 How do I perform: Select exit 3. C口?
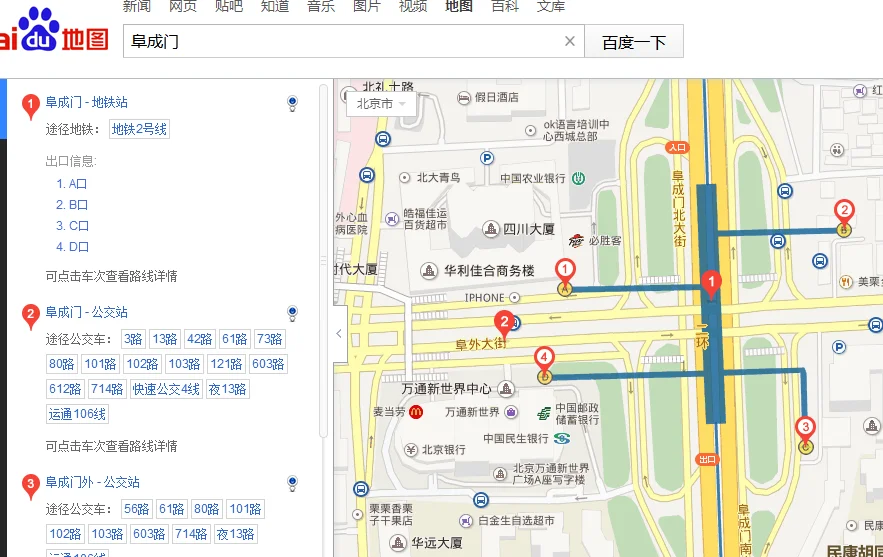click(72, 225)
